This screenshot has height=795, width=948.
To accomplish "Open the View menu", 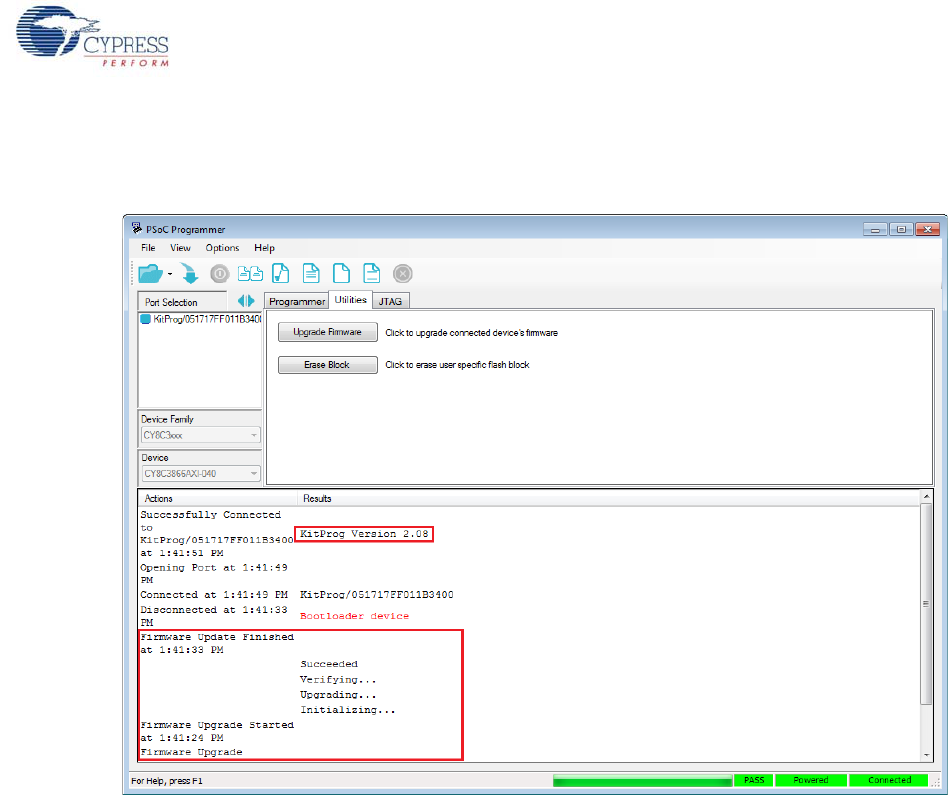I will 180,248.
